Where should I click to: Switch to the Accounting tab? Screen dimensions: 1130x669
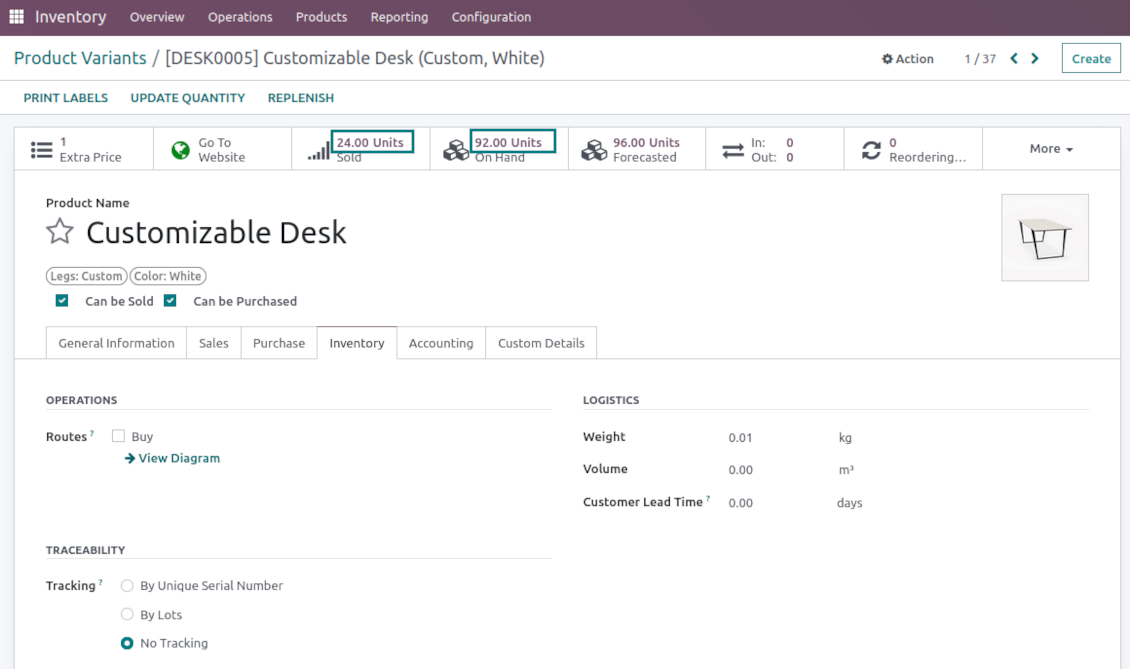pyautogui.click(x=441, y=343)
